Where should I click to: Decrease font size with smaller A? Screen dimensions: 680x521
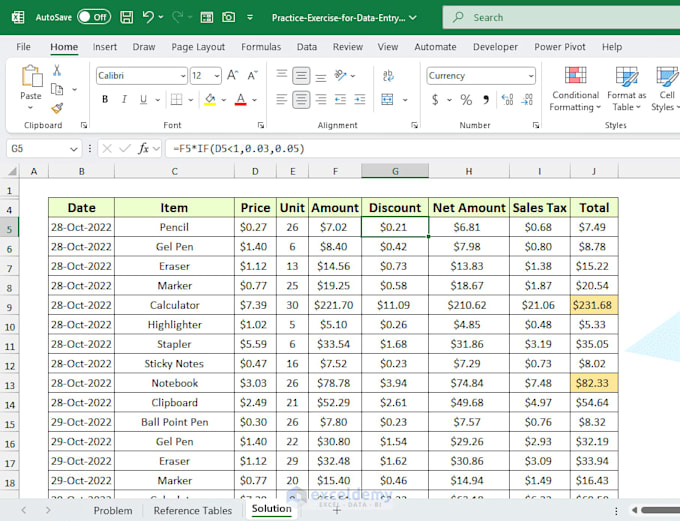tap(252, 75)
